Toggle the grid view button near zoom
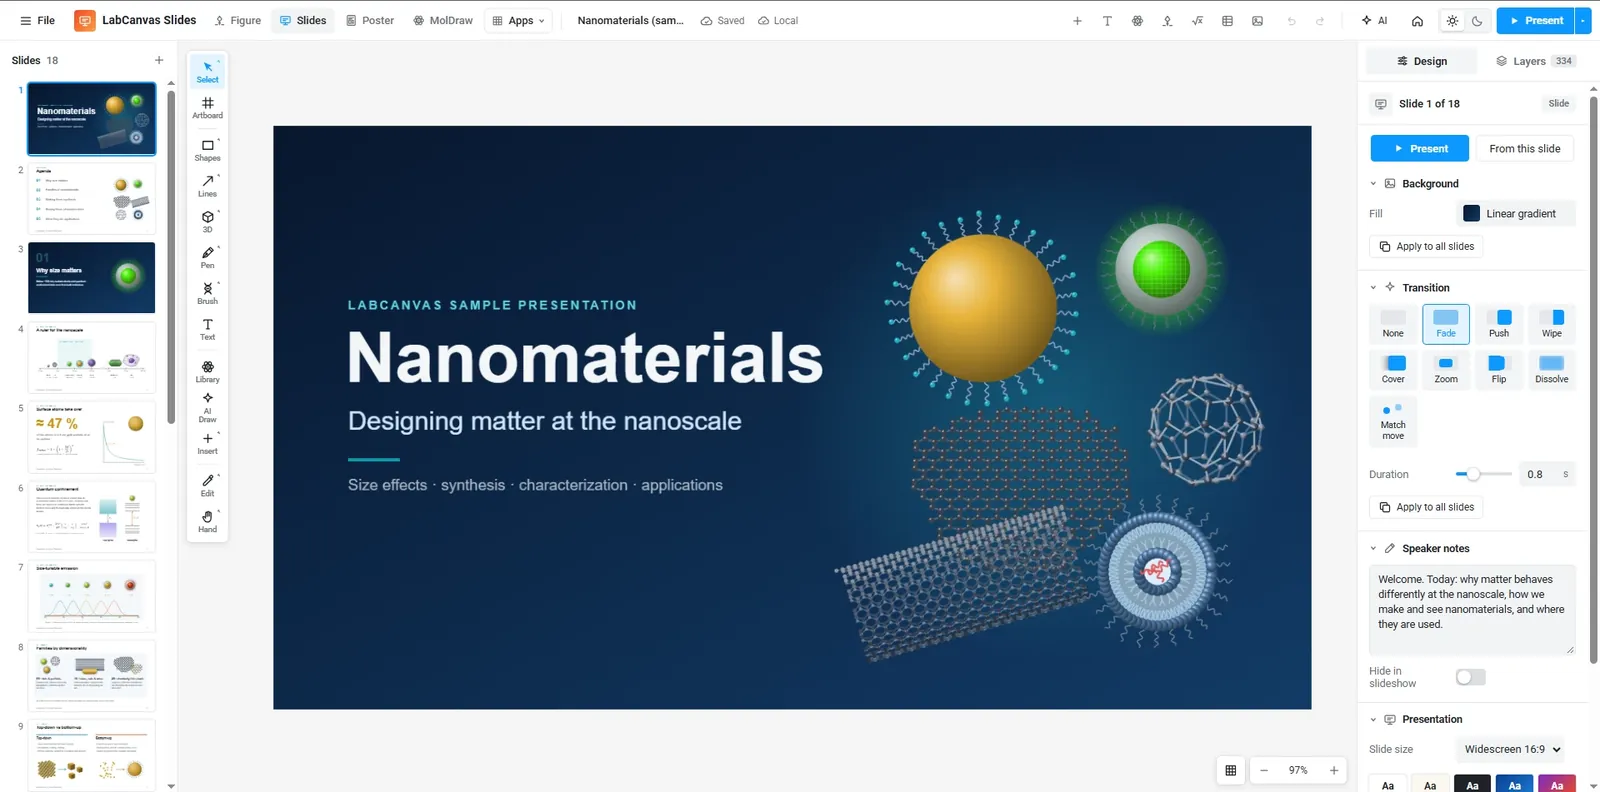The image size is (1600, 792). (1231, 770)
